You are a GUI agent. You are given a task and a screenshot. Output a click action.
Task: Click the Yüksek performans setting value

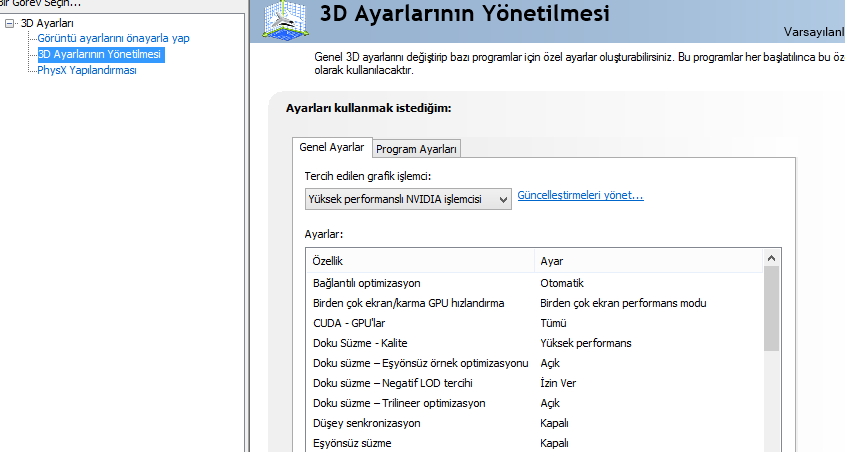pyautogui.click(x=586, y=343)
